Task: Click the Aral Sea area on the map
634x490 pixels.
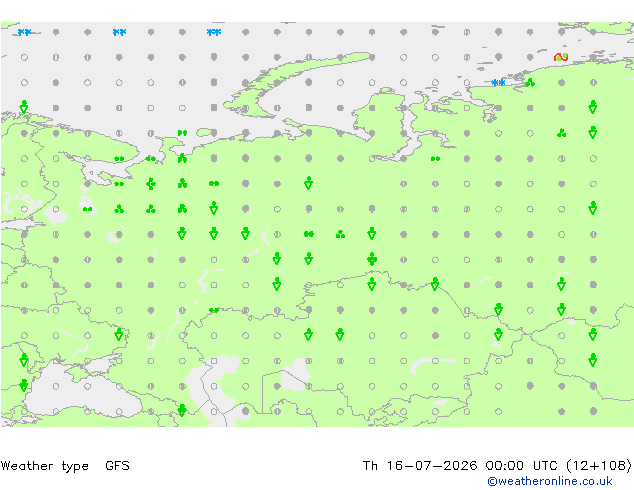Action: tap(294, 376)
